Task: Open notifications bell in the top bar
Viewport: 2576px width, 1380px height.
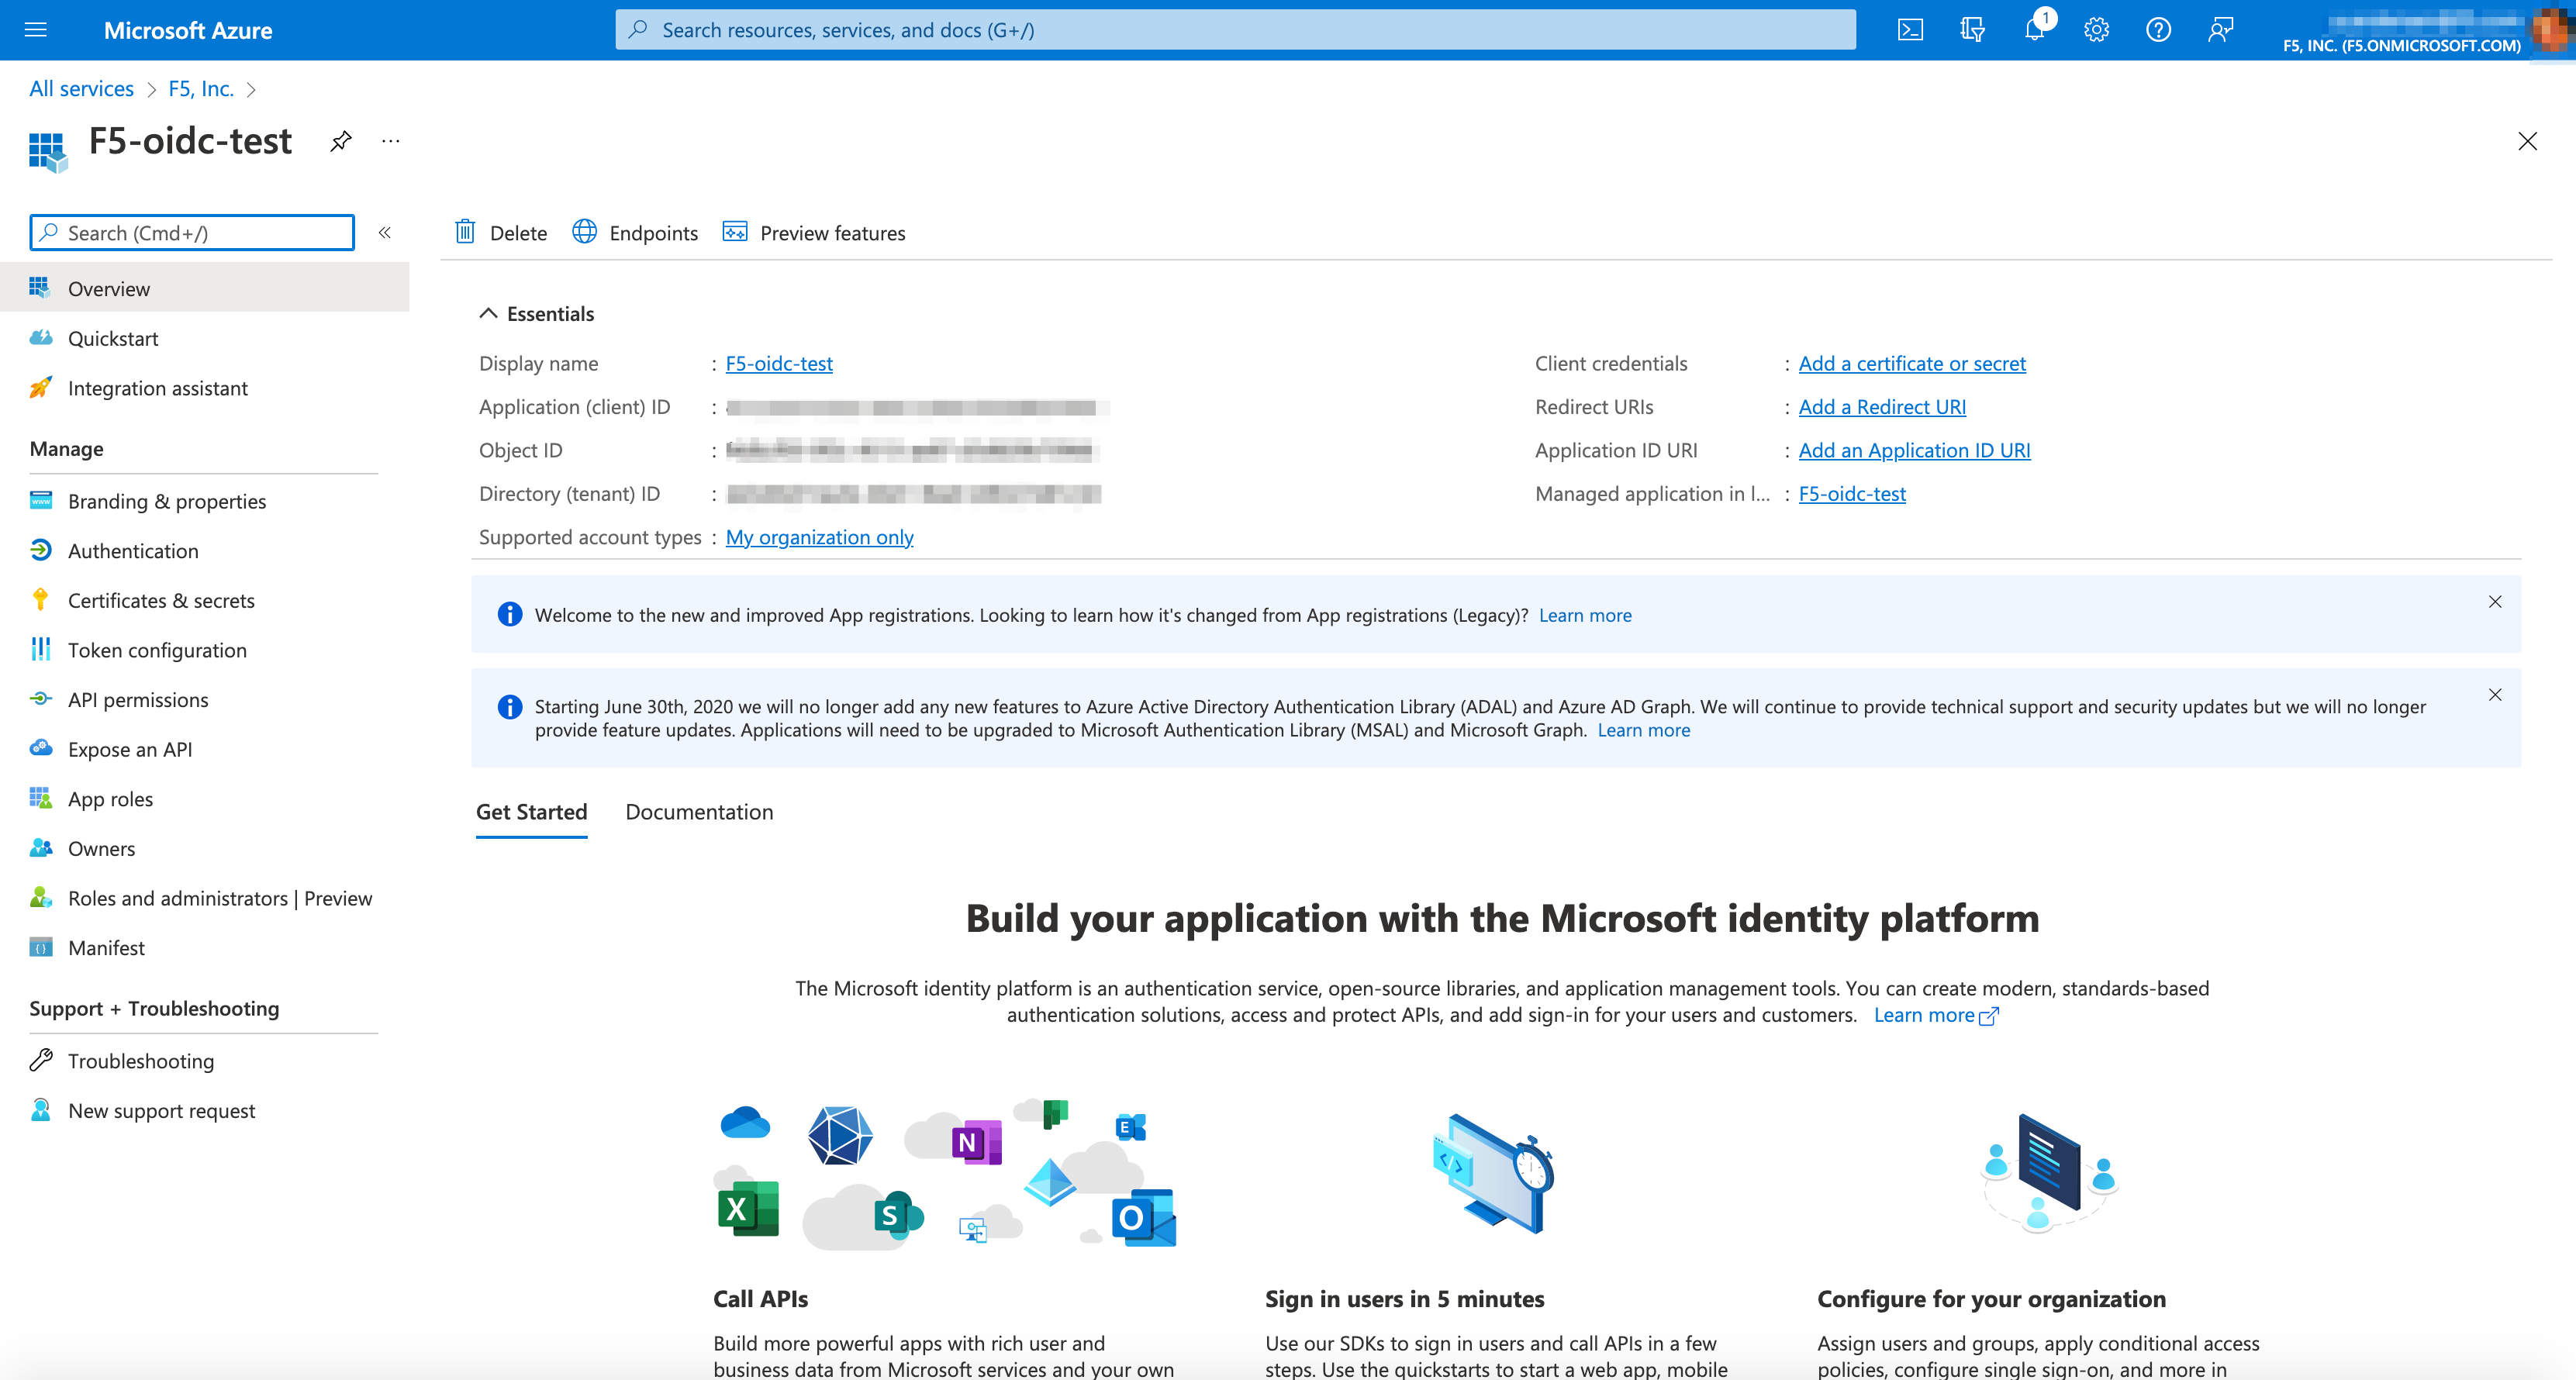Action: click(x=2034, y=29)
